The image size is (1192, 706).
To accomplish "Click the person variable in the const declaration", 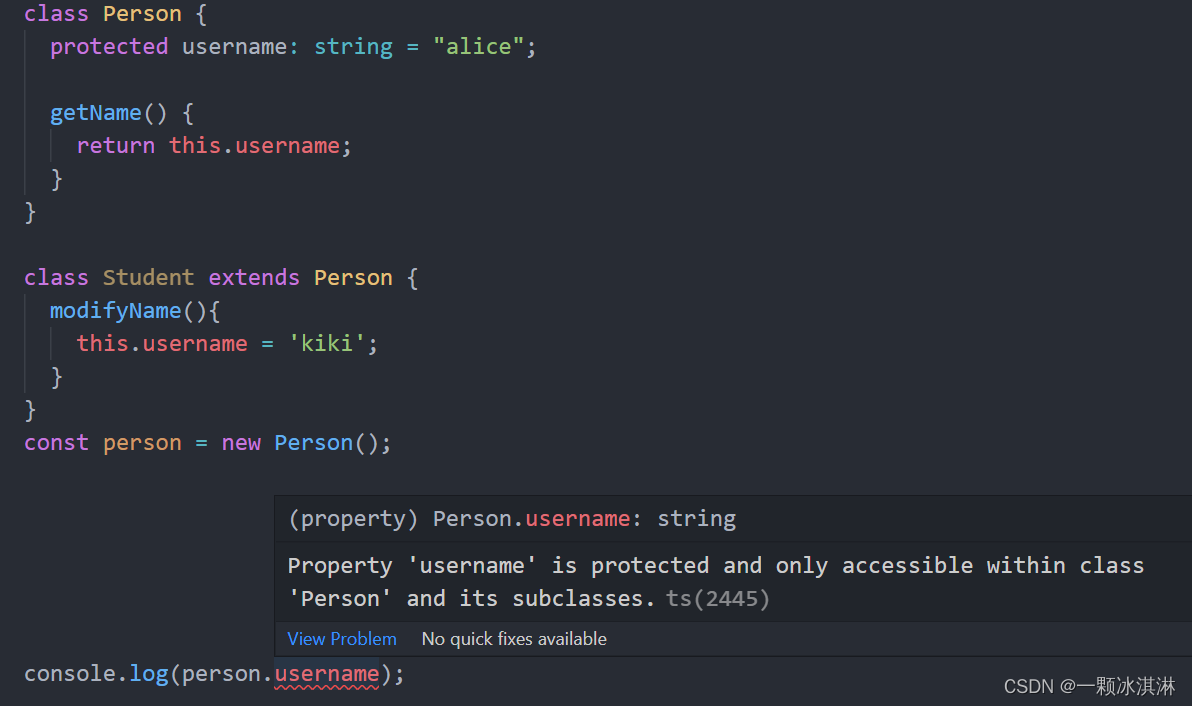I will pyautogui.click(x=142, y=443).
